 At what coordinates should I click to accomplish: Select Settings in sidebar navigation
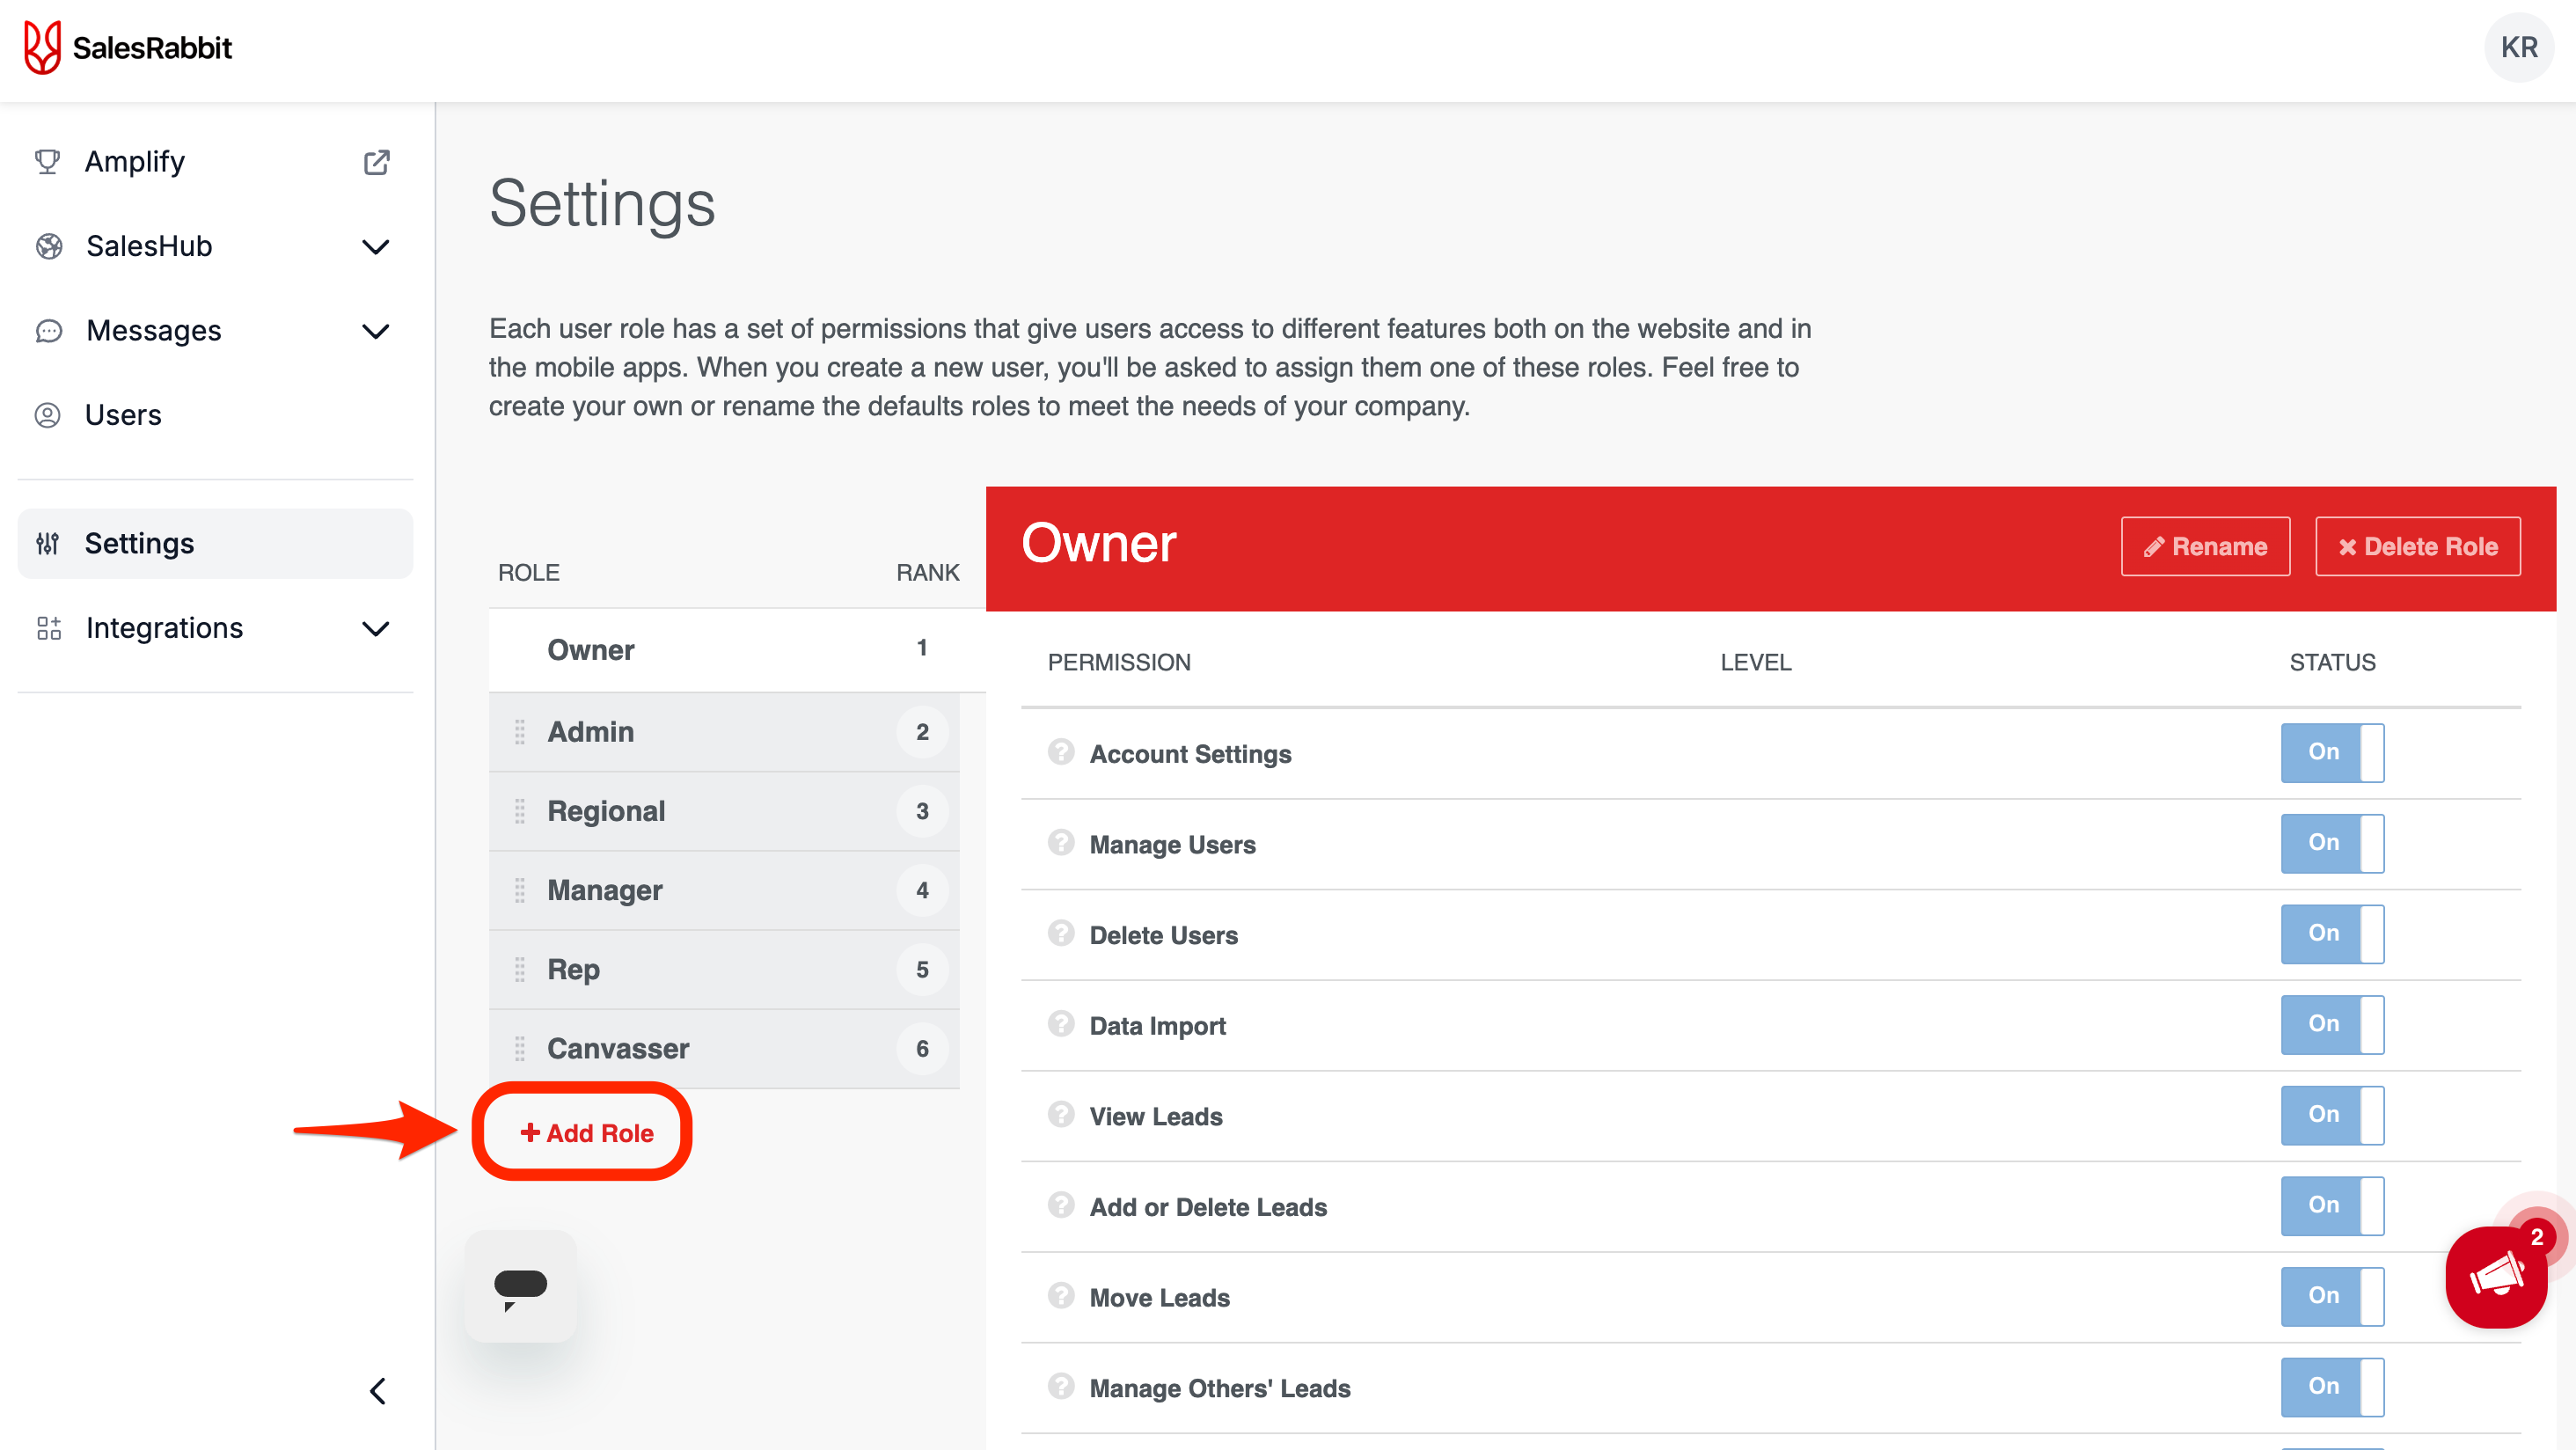click(x=139, y=544)
